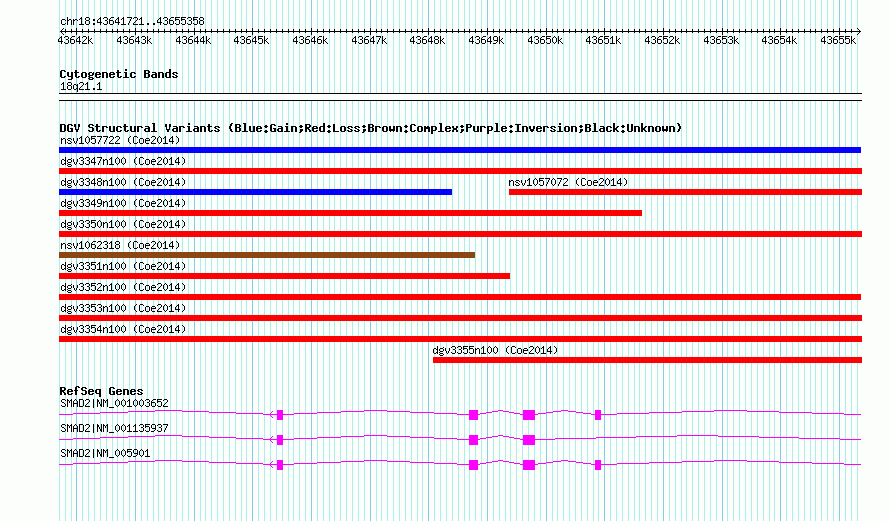Open the dgv3348n100 (Coe2014) label
Viewport: 890px width, 521px height.
click(x=123, y=182)
